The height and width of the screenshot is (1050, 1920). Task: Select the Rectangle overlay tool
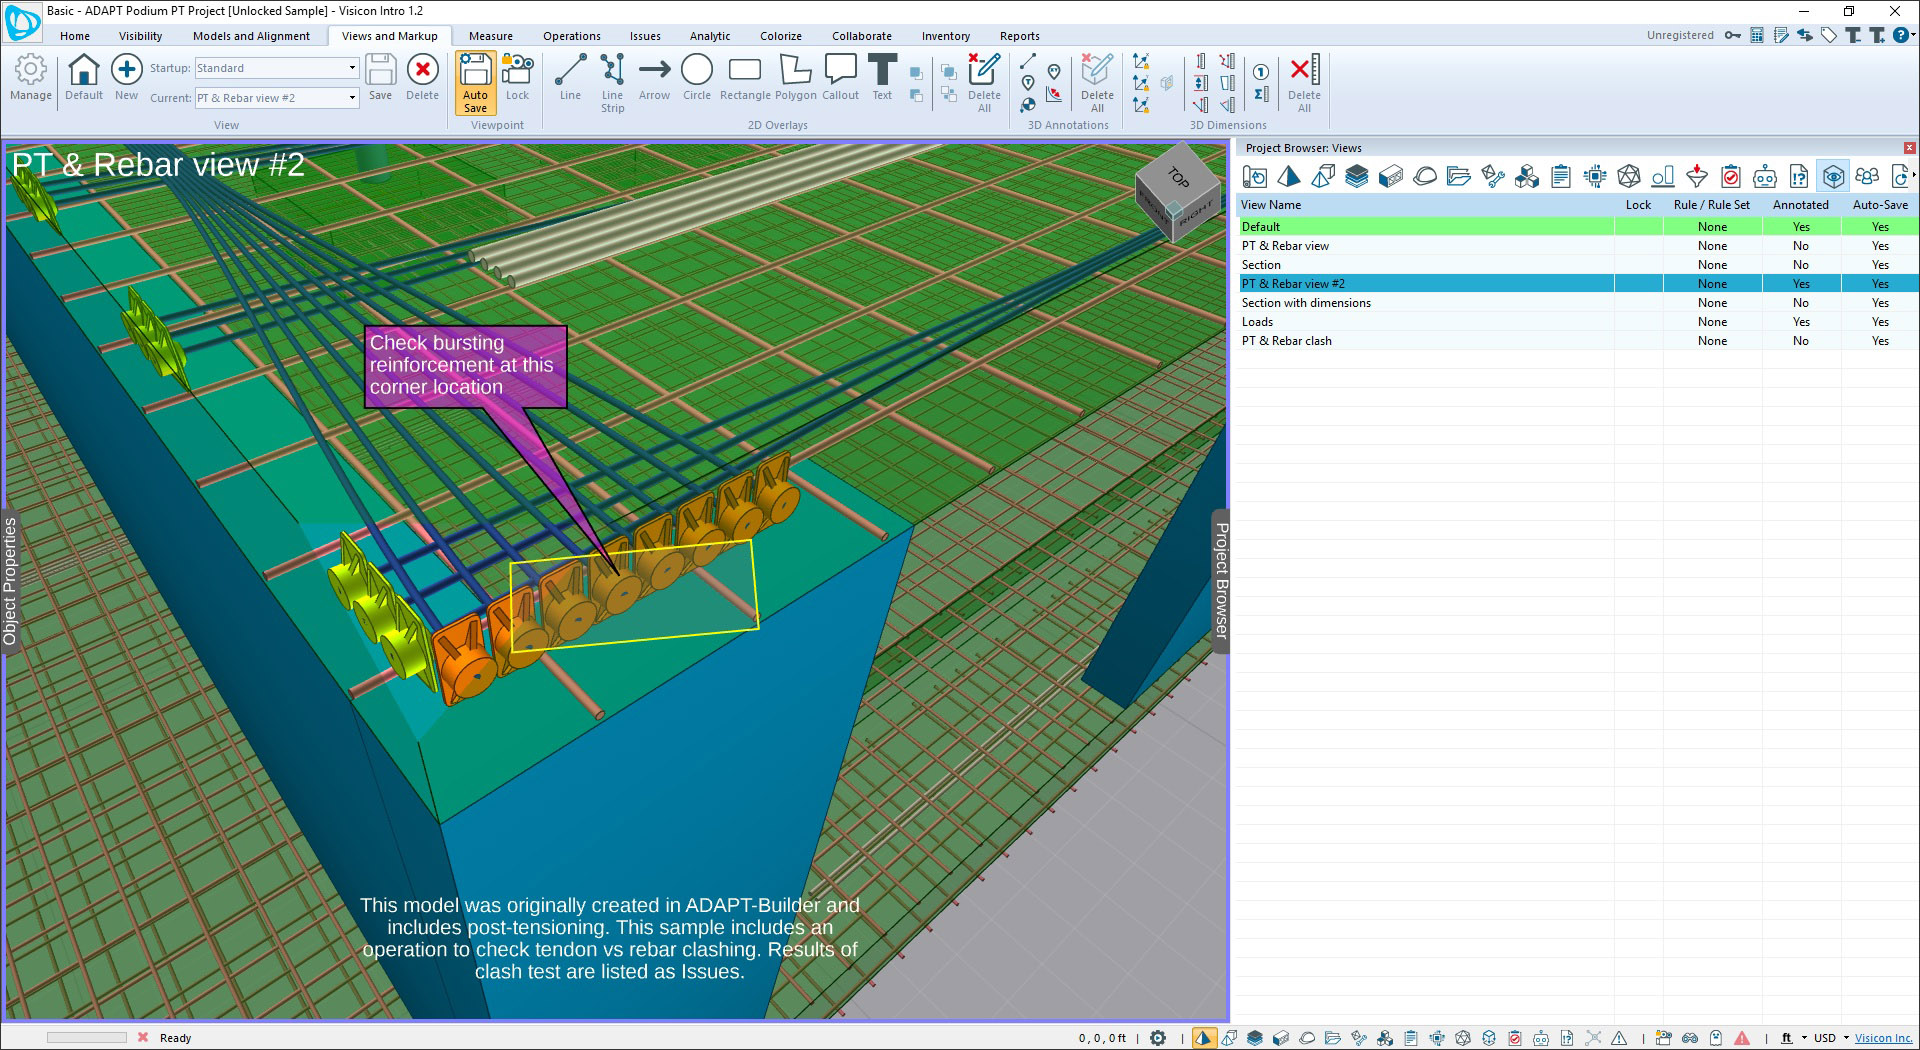tap(745, 77)
